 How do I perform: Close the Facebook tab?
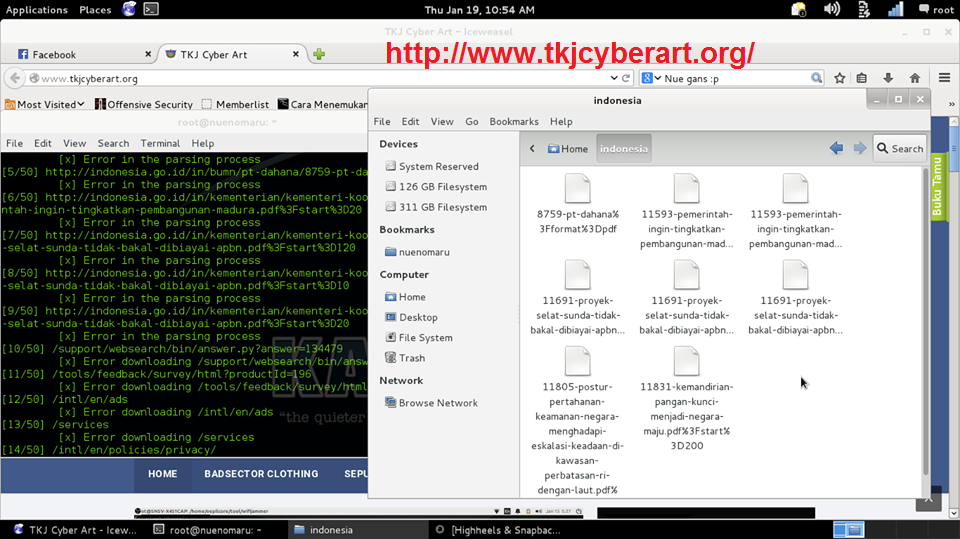coord(148,55)
